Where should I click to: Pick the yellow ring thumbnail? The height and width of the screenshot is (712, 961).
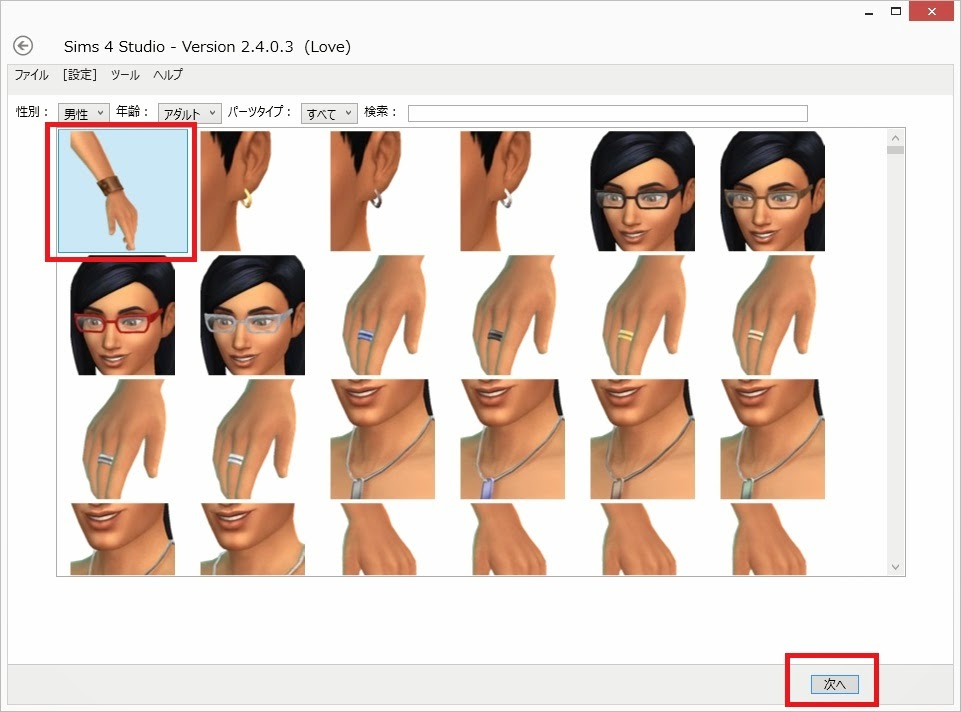(642, 315)
